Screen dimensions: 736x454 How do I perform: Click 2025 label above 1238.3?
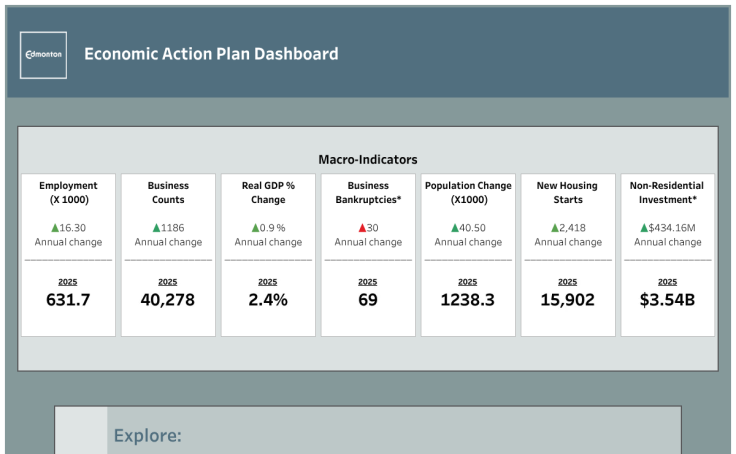click(468, 282)
